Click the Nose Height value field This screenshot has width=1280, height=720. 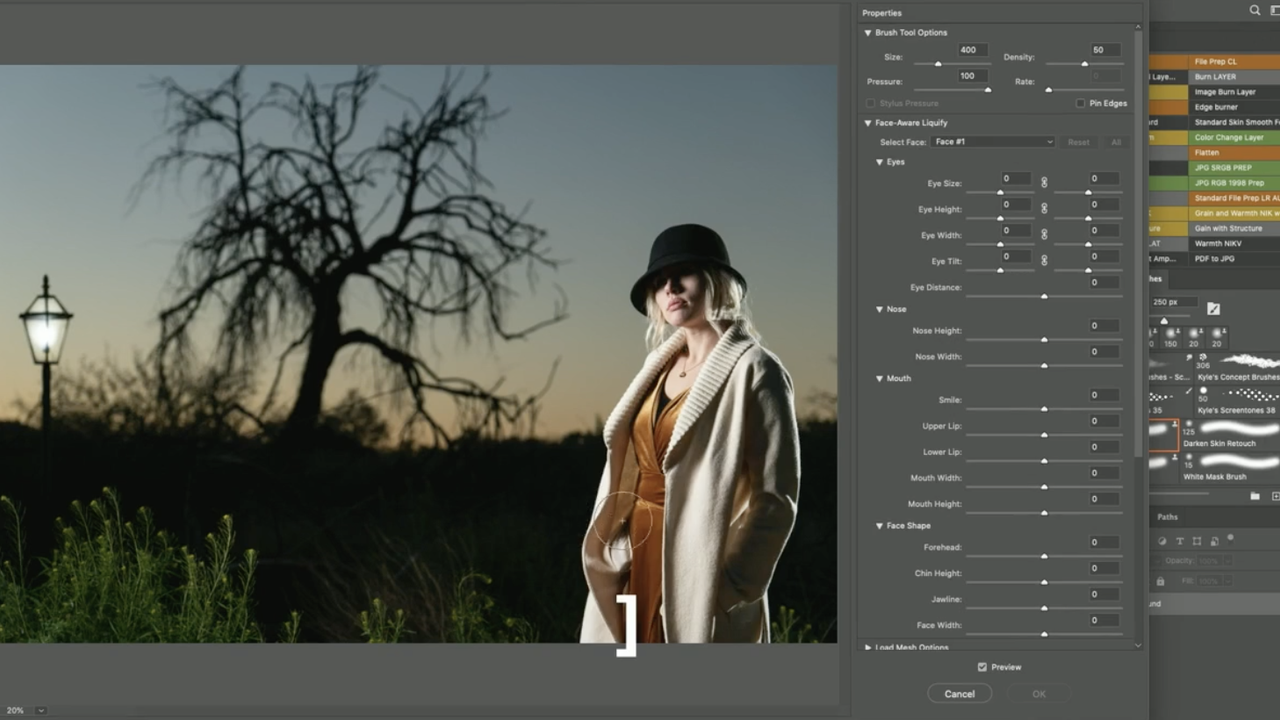(1103, 326)
